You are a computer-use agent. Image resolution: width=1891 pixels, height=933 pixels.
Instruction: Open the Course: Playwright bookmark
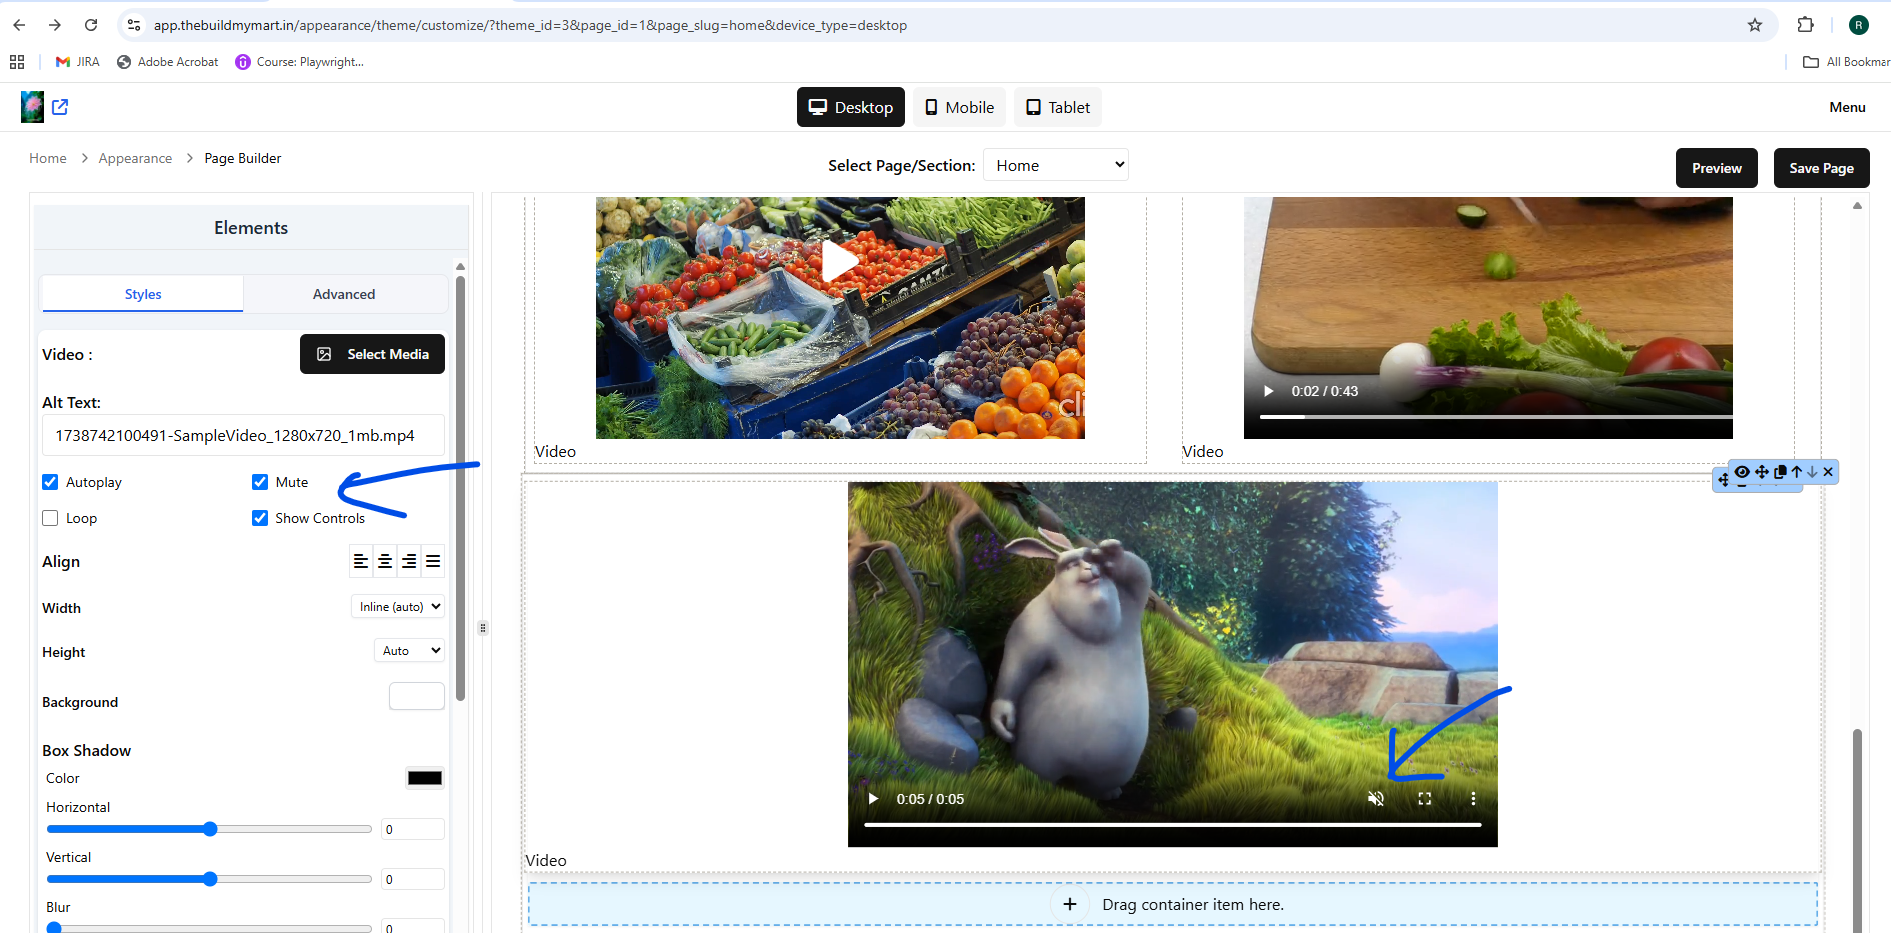(300, 62)
